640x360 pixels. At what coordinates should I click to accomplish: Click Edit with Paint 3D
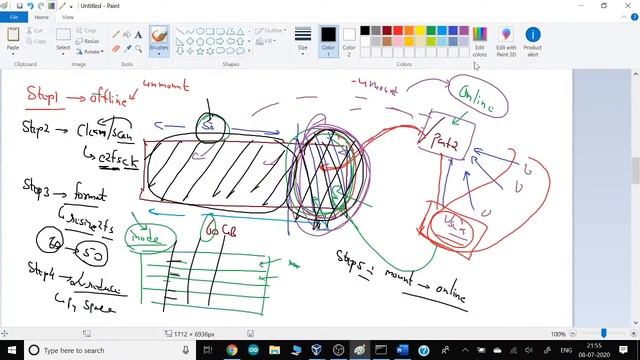click(506, 41)
